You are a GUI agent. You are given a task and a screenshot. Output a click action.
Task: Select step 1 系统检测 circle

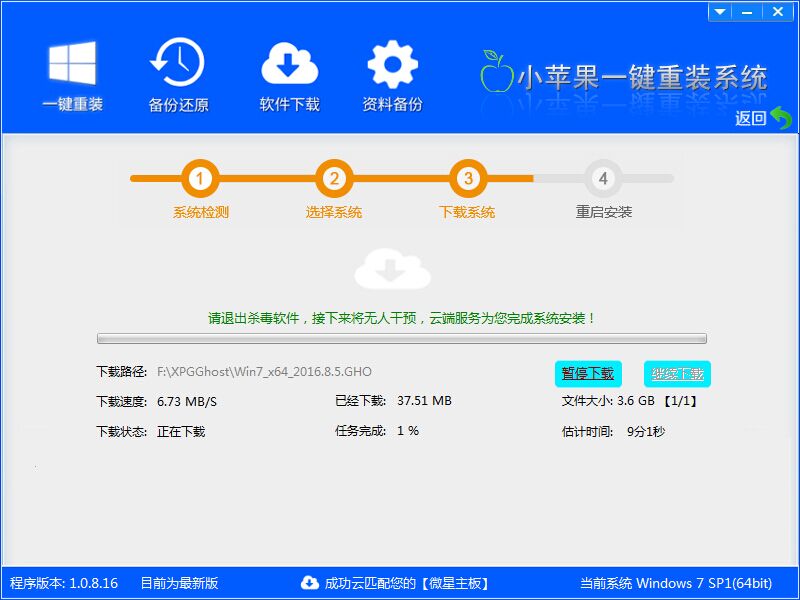(200, 179)
